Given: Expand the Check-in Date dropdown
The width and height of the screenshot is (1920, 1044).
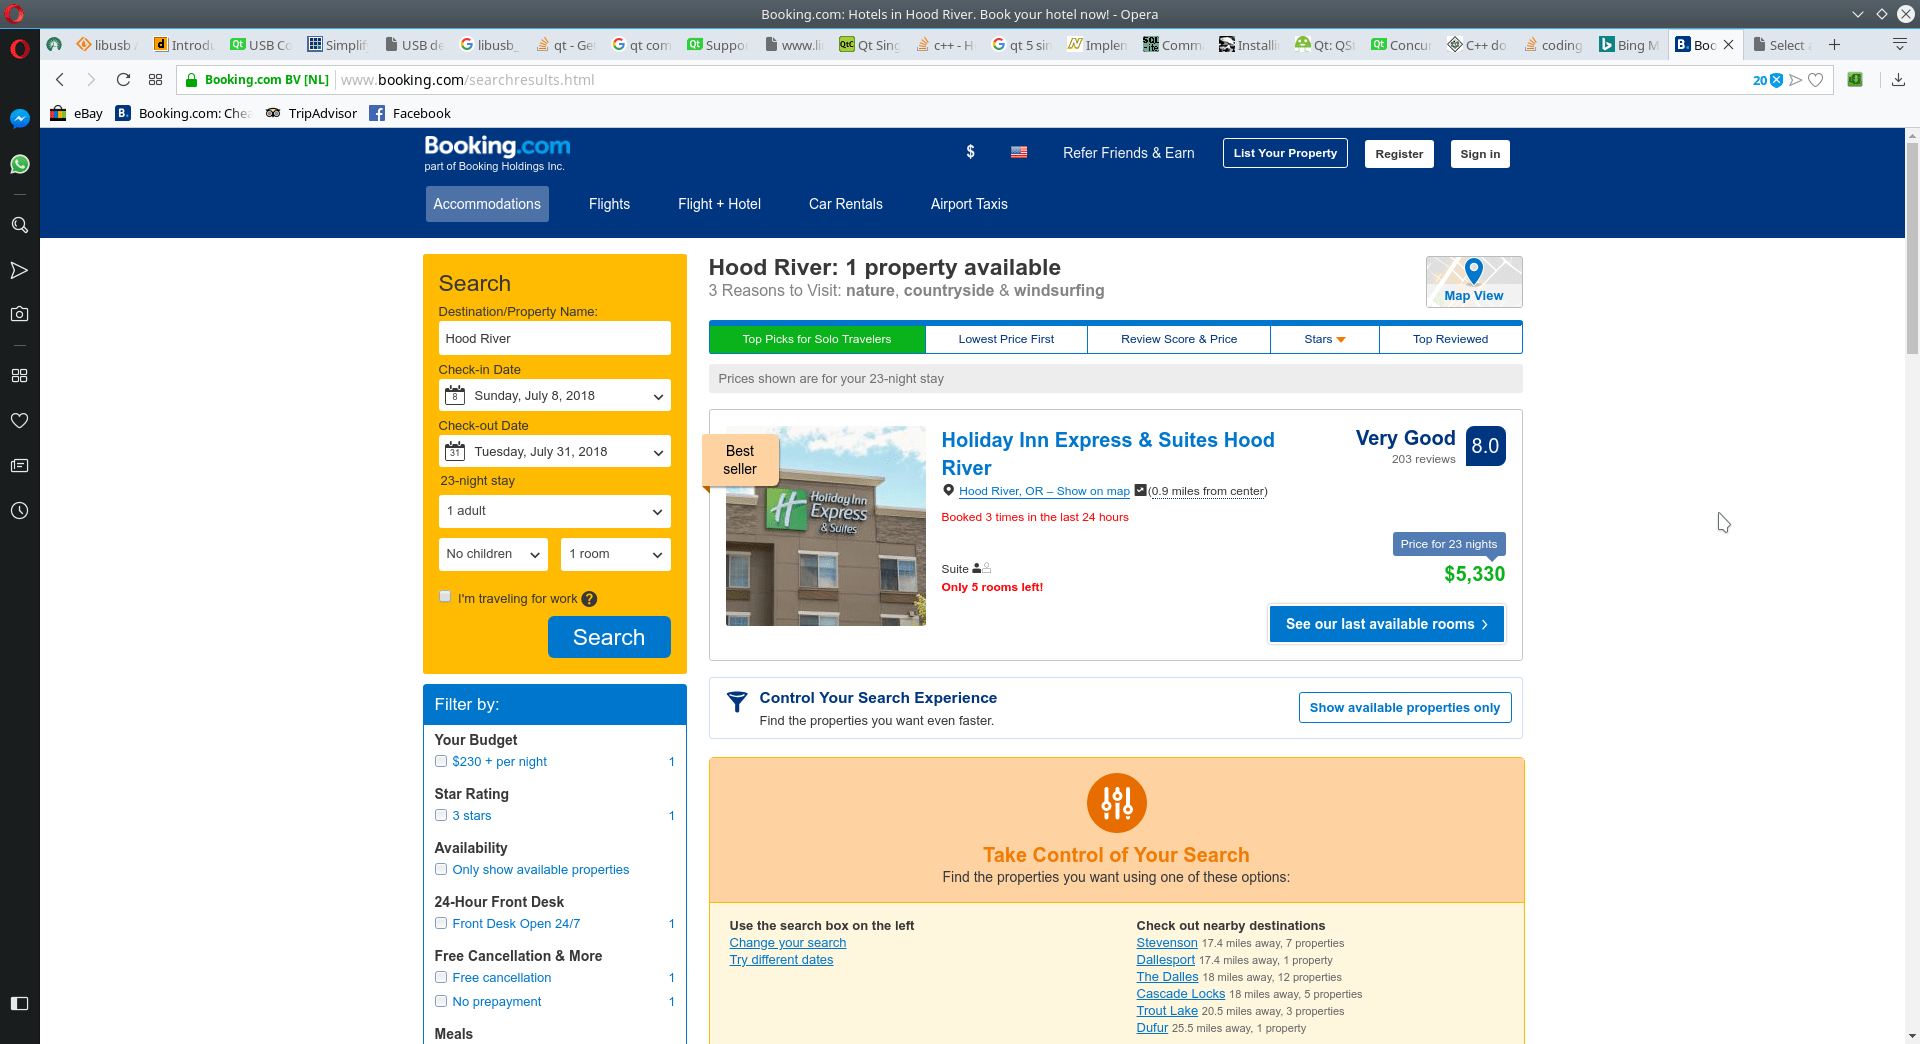Looking at the screenshot, I should [554, 396].
